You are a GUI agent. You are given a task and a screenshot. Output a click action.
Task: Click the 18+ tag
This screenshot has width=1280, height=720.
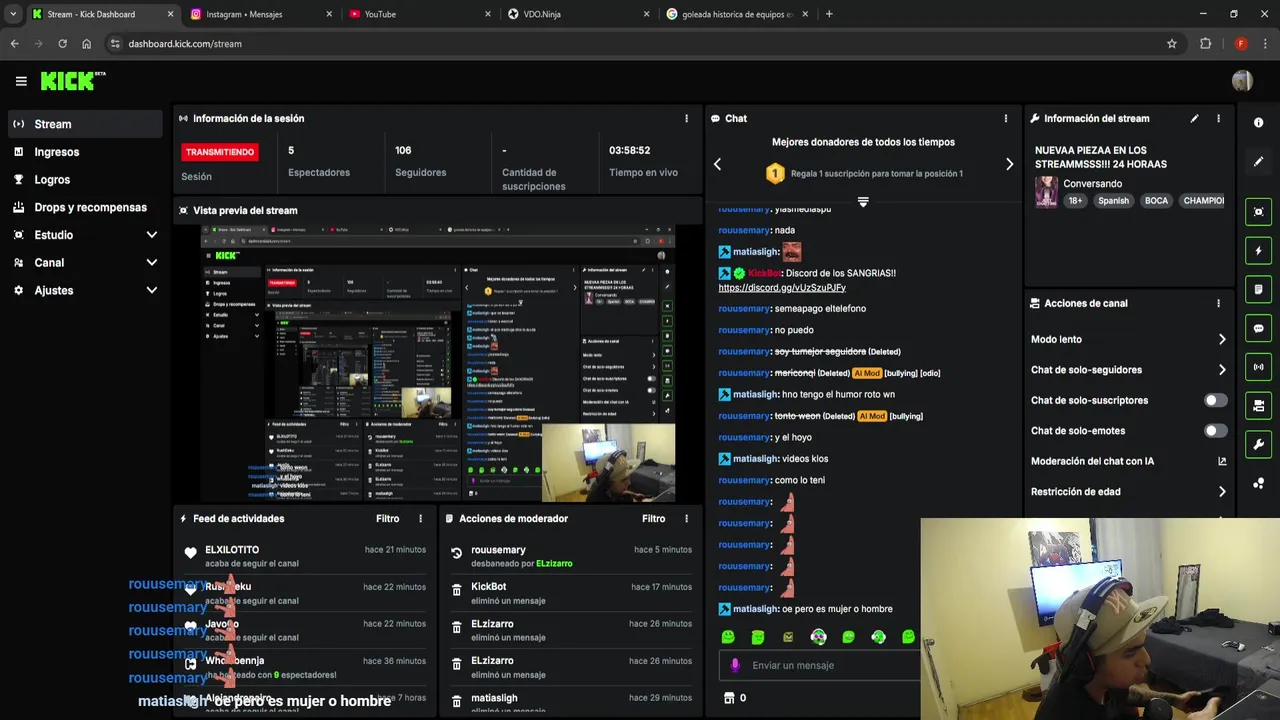click(1075, 200)
